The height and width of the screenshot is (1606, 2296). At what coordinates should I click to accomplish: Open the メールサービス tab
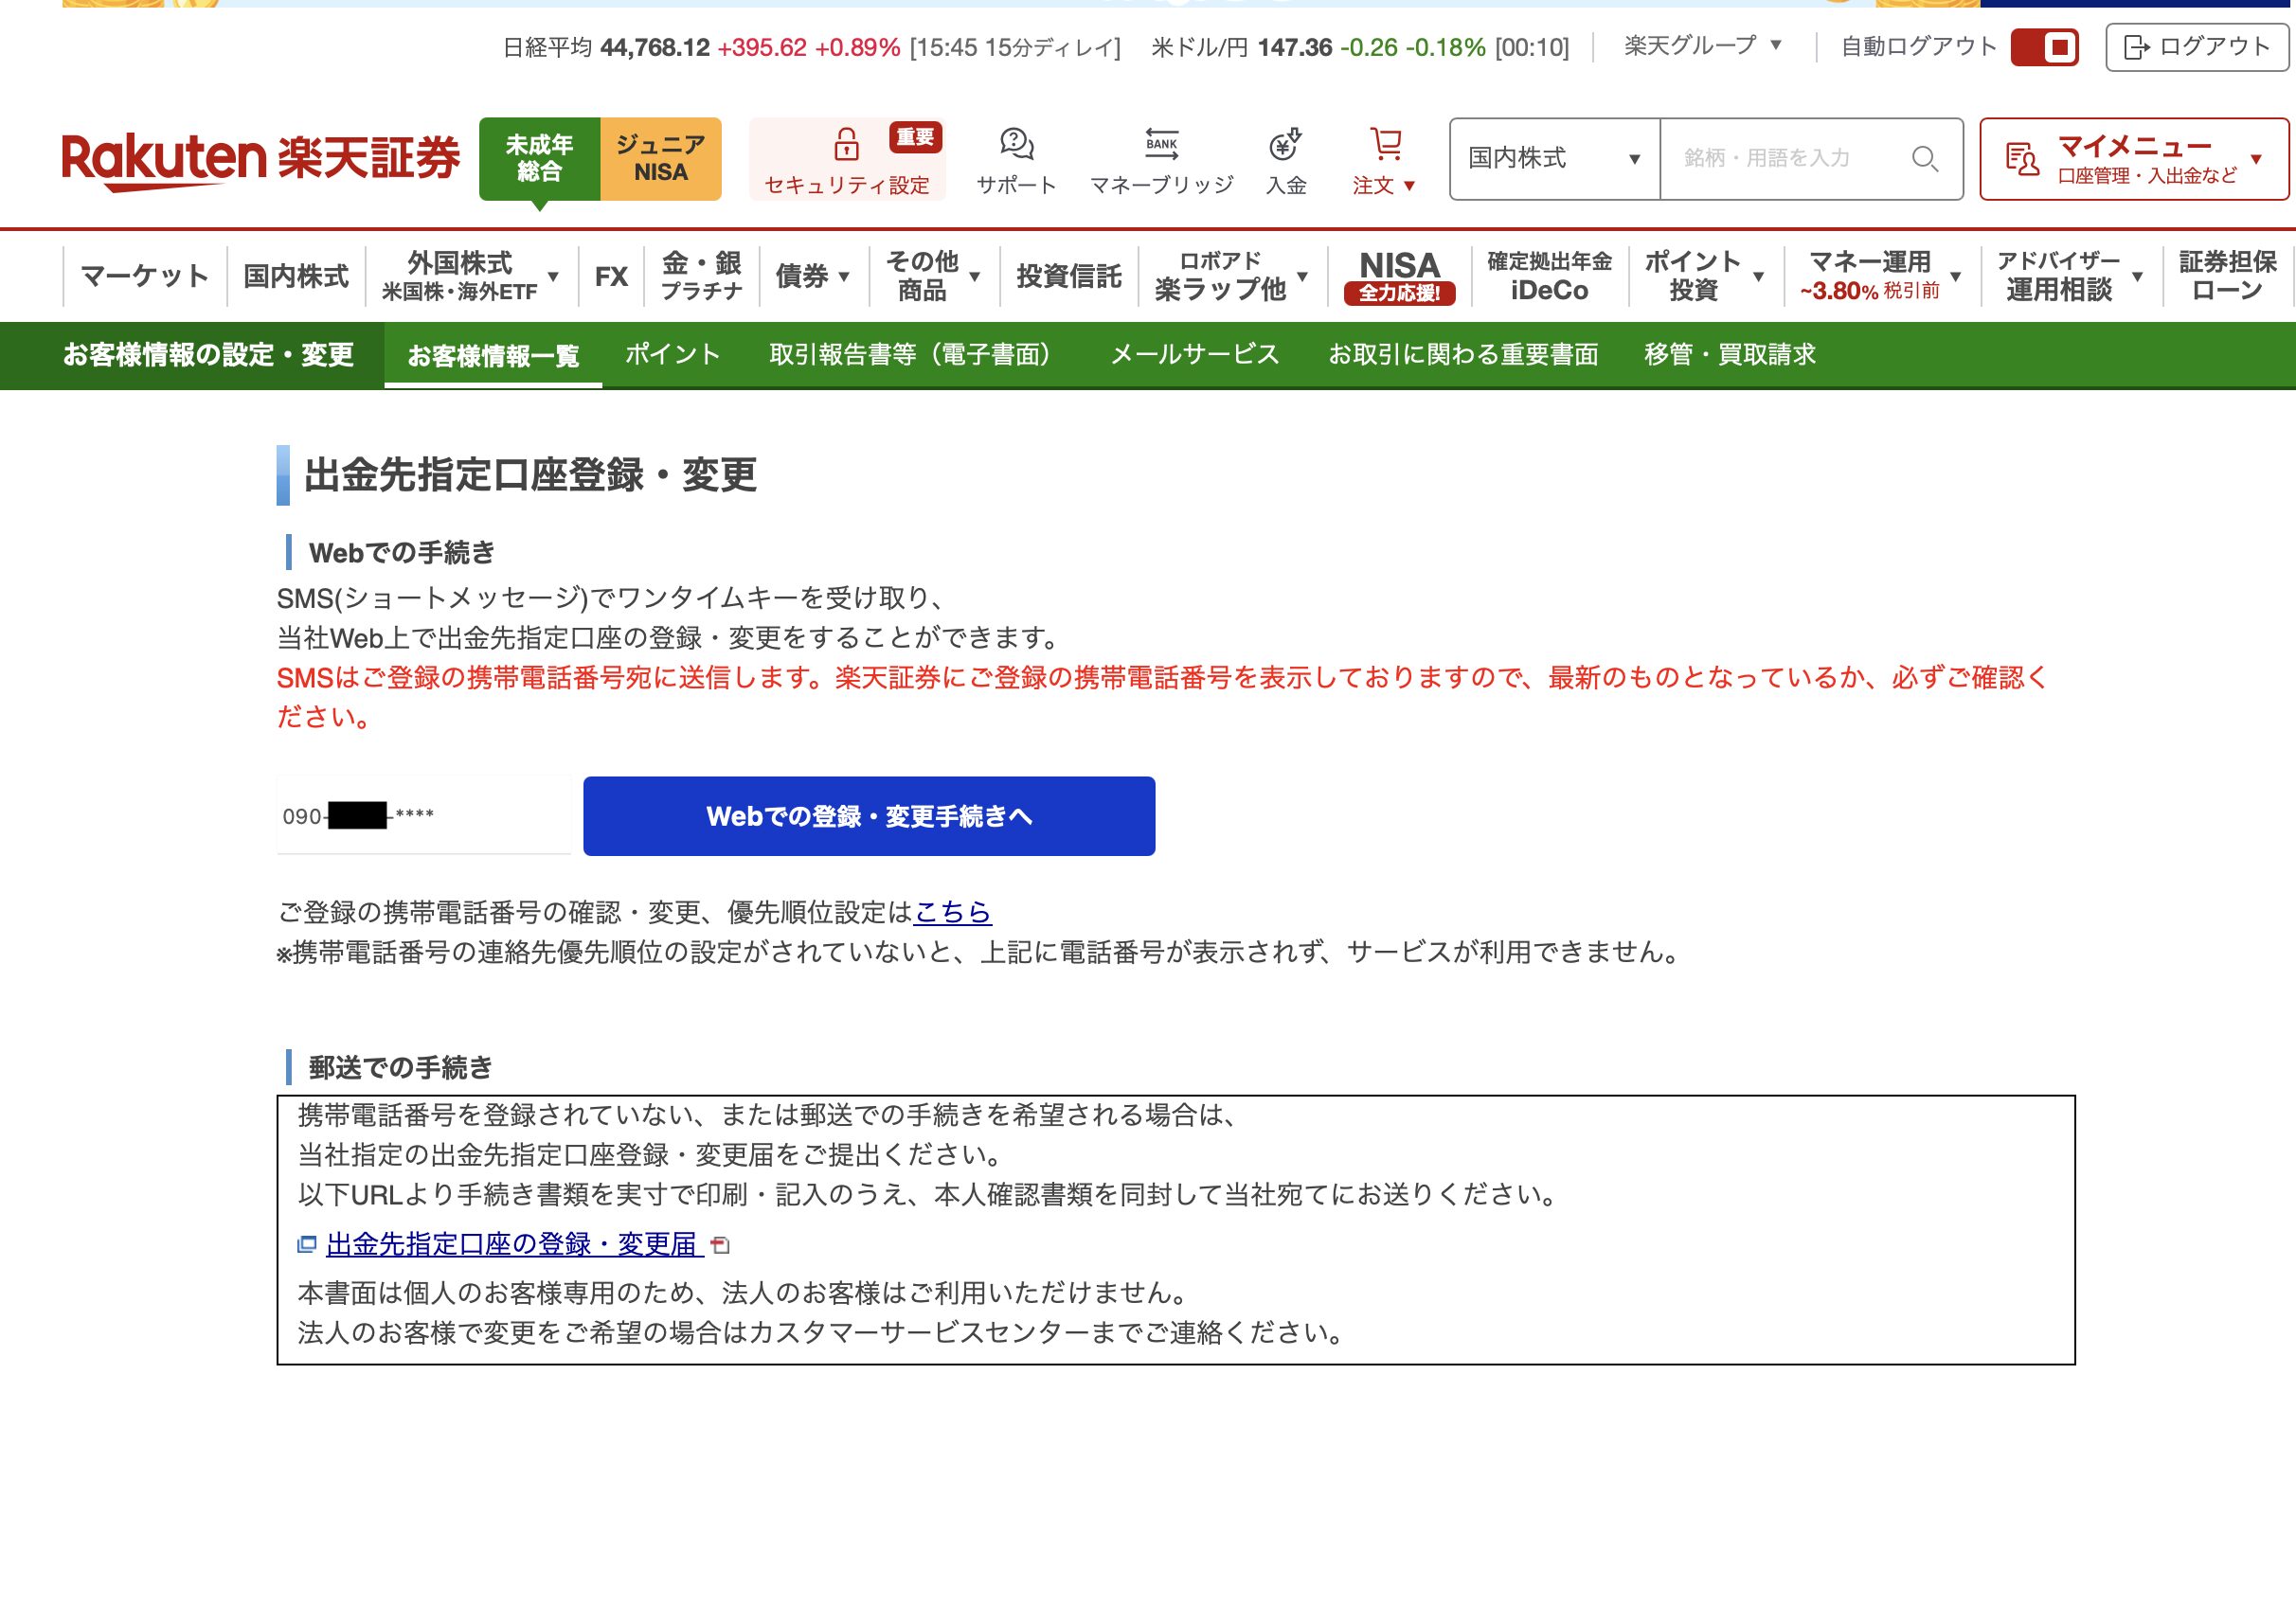click(1194, 354)
